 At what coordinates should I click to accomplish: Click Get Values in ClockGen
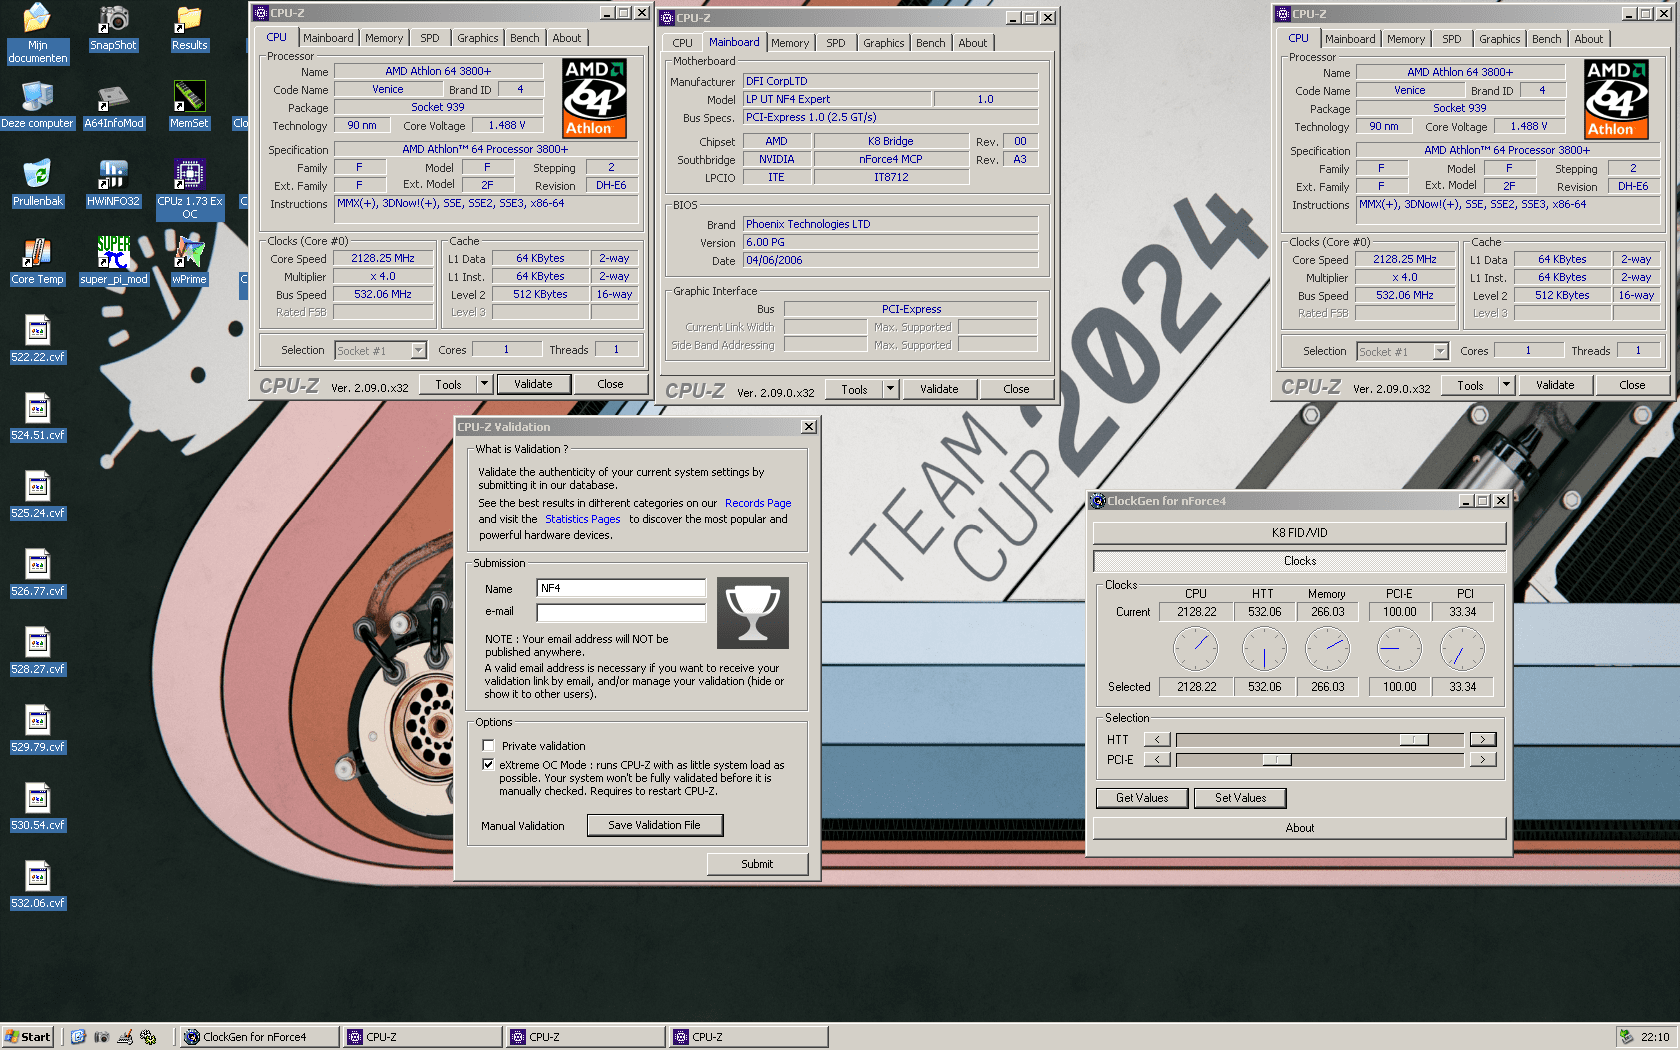[1142, 798]
